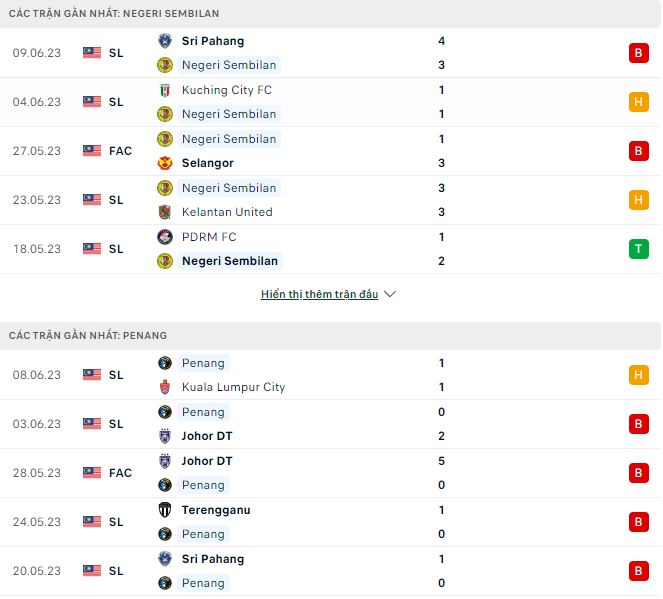
Task: Click the orange H badge for Kuching City match
Action: (638, 102)
